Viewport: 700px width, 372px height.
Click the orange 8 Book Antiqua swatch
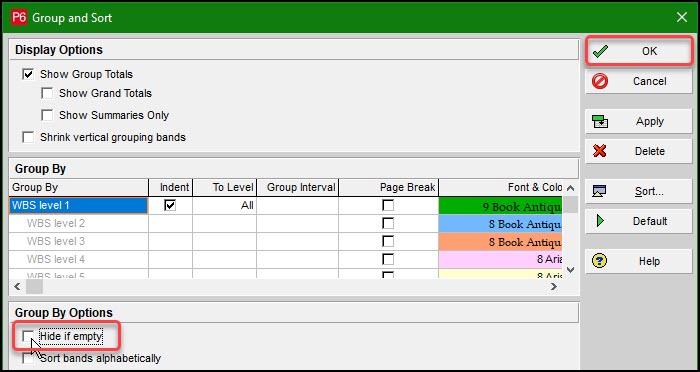[500, 242]
